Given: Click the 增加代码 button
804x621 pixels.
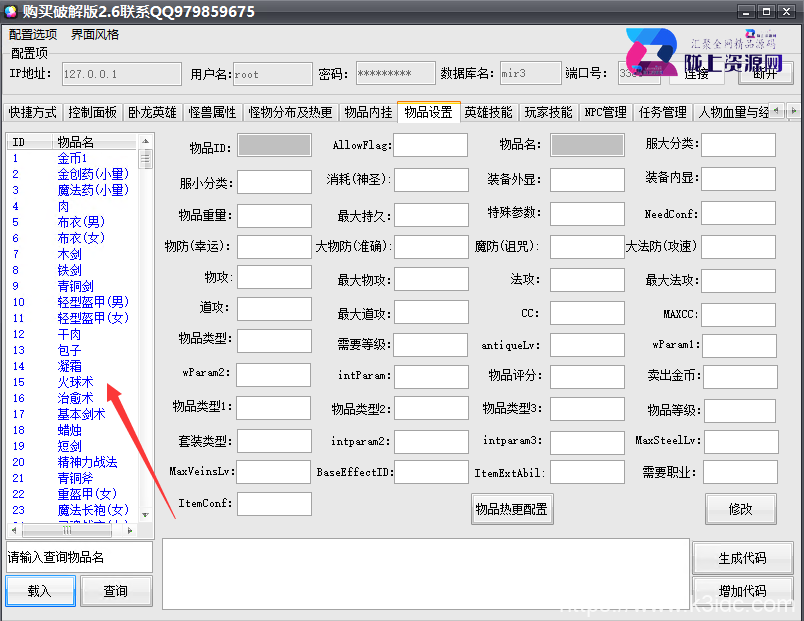Looking at the screenshot, I should [x=742, y=591].
